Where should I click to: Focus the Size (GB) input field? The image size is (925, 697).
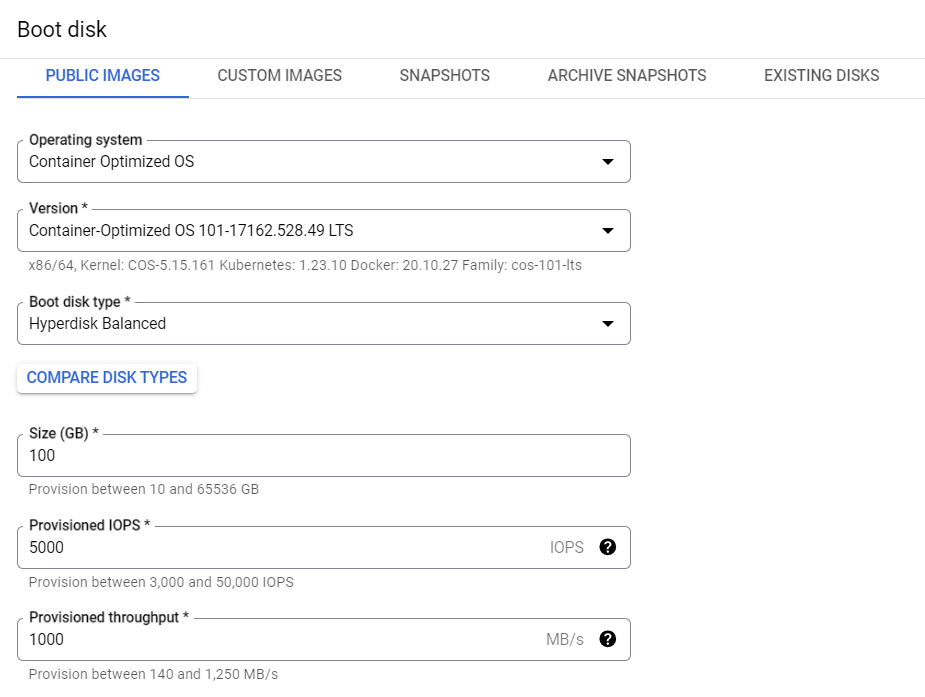[x=300, y=456]
